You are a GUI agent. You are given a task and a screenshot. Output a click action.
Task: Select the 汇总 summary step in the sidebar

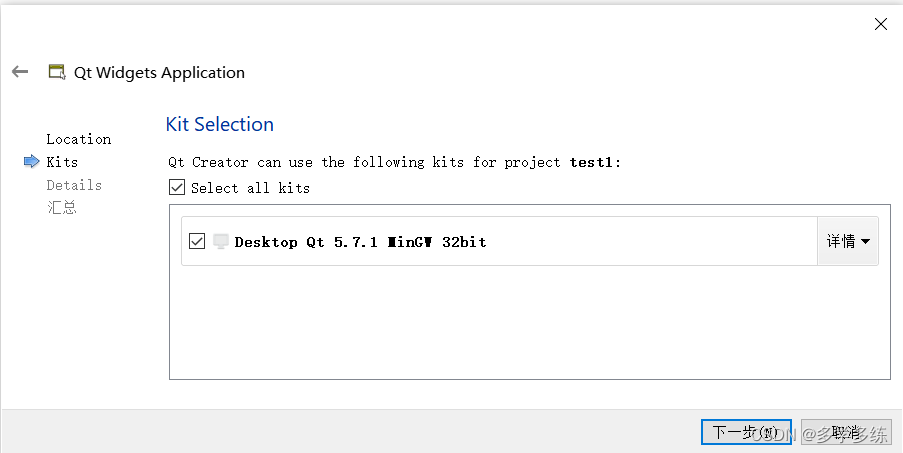62,208
